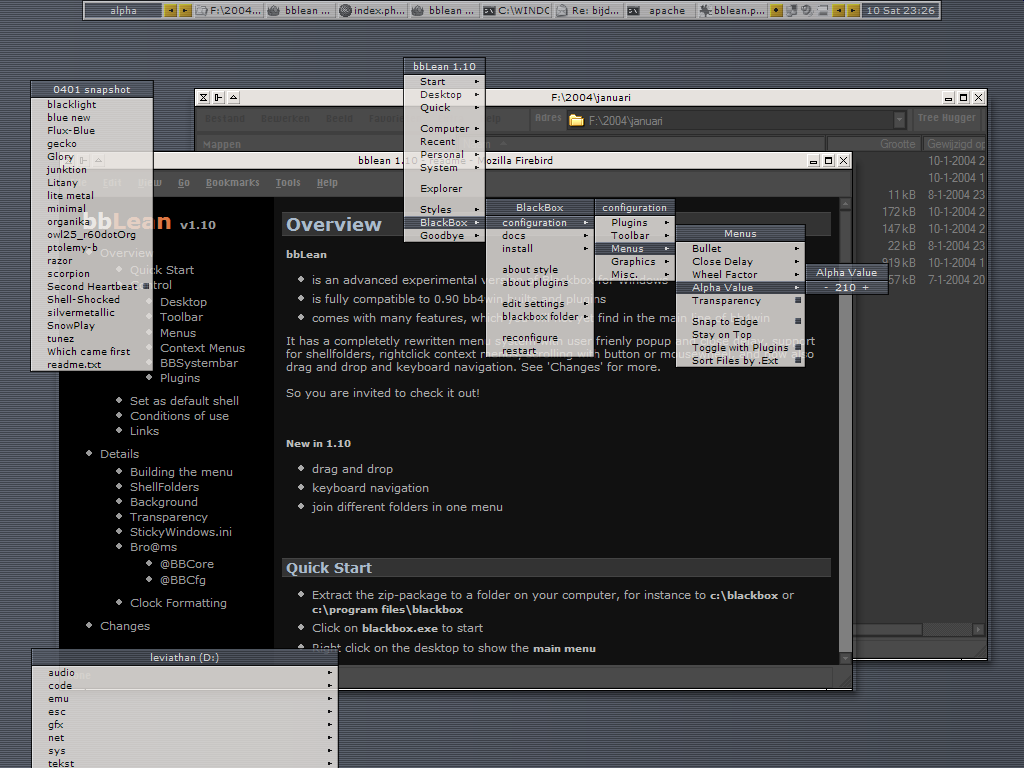Image resolution: width=1024 pixels, height=768 pixels.
Task: Follow Changes link in sidebar
Action: pos(125,626)
